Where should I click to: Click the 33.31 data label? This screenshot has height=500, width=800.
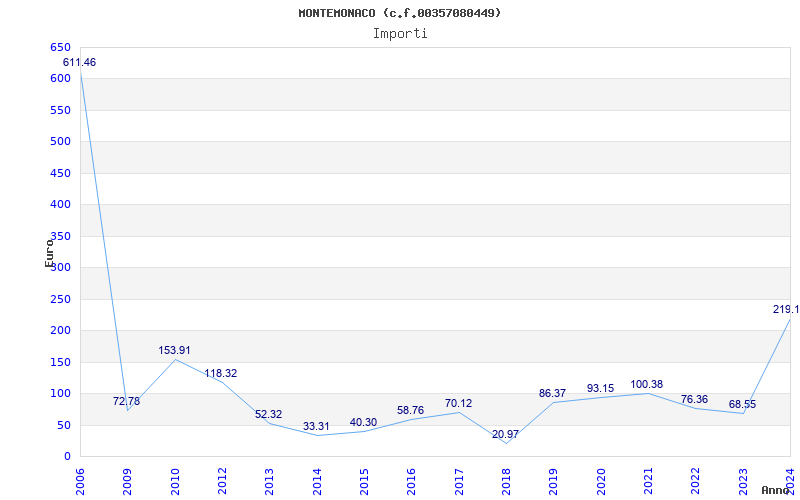pos(316,427)
